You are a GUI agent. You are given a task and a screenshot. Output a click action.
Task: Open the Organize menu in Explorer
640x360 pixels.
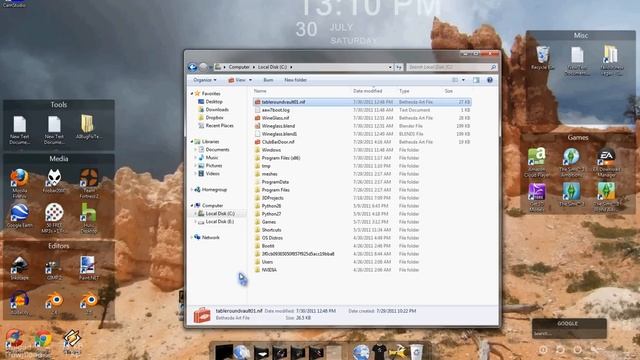(x=204, y=80)
